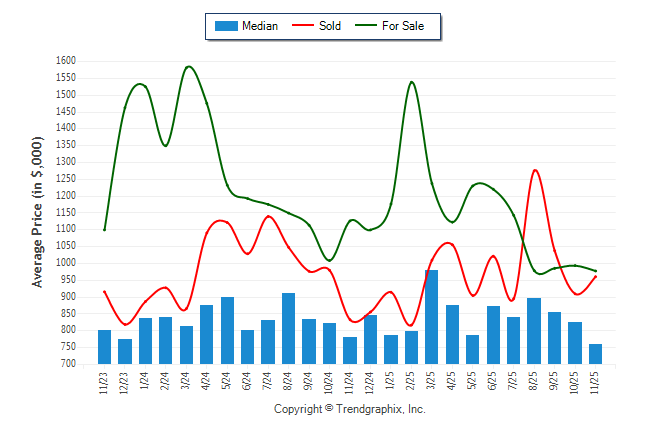Click the Trendgraphix copyright text

pyautogui.click(x=350, y=409)
